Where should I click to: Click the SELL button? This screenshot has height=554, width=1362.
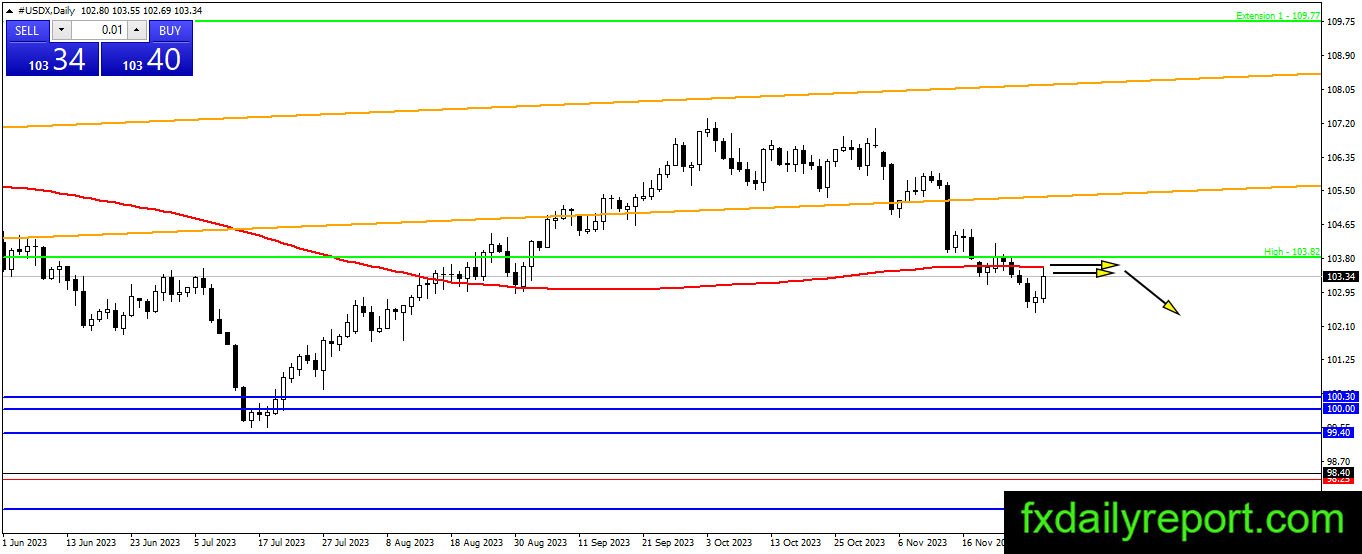coord(27,30)
